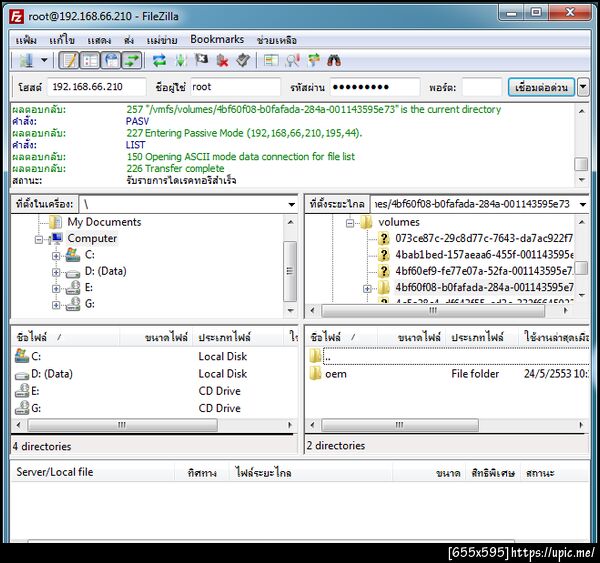Refresh the file and folder lists
Viewport: 600px width, 563px height.
tap(159, 60)
